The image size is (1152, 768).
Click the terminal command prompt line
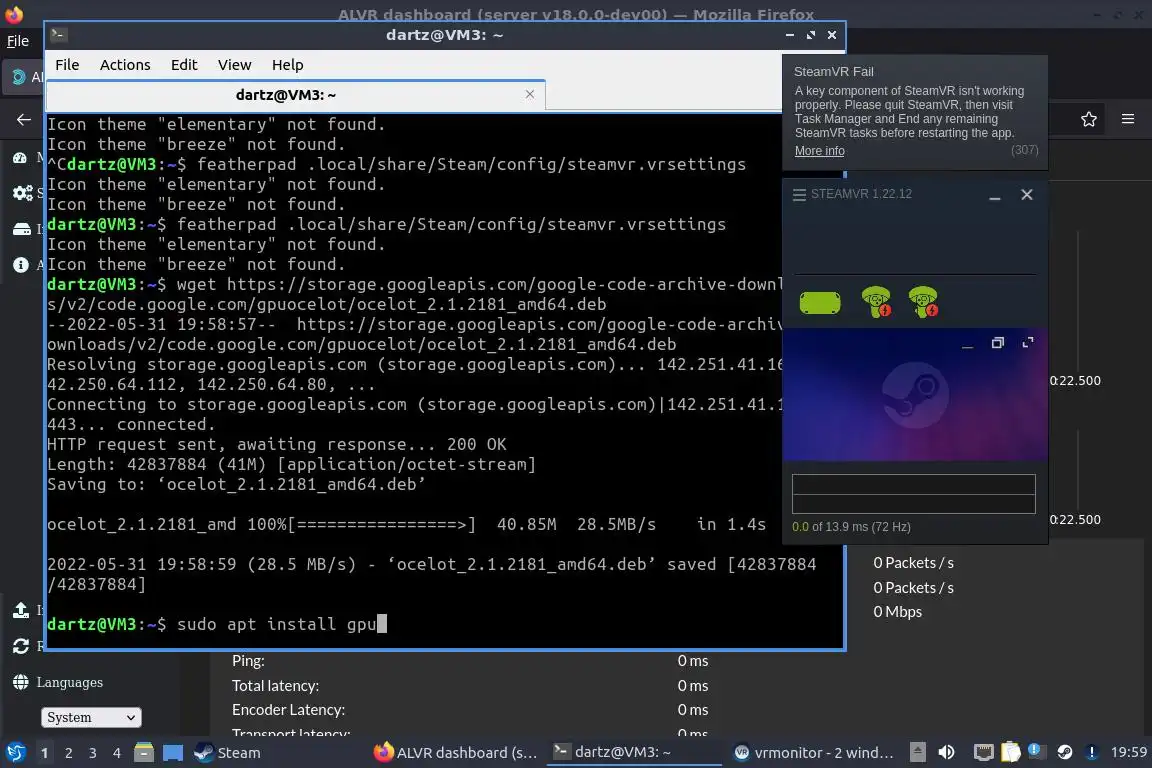click(217, 624)
